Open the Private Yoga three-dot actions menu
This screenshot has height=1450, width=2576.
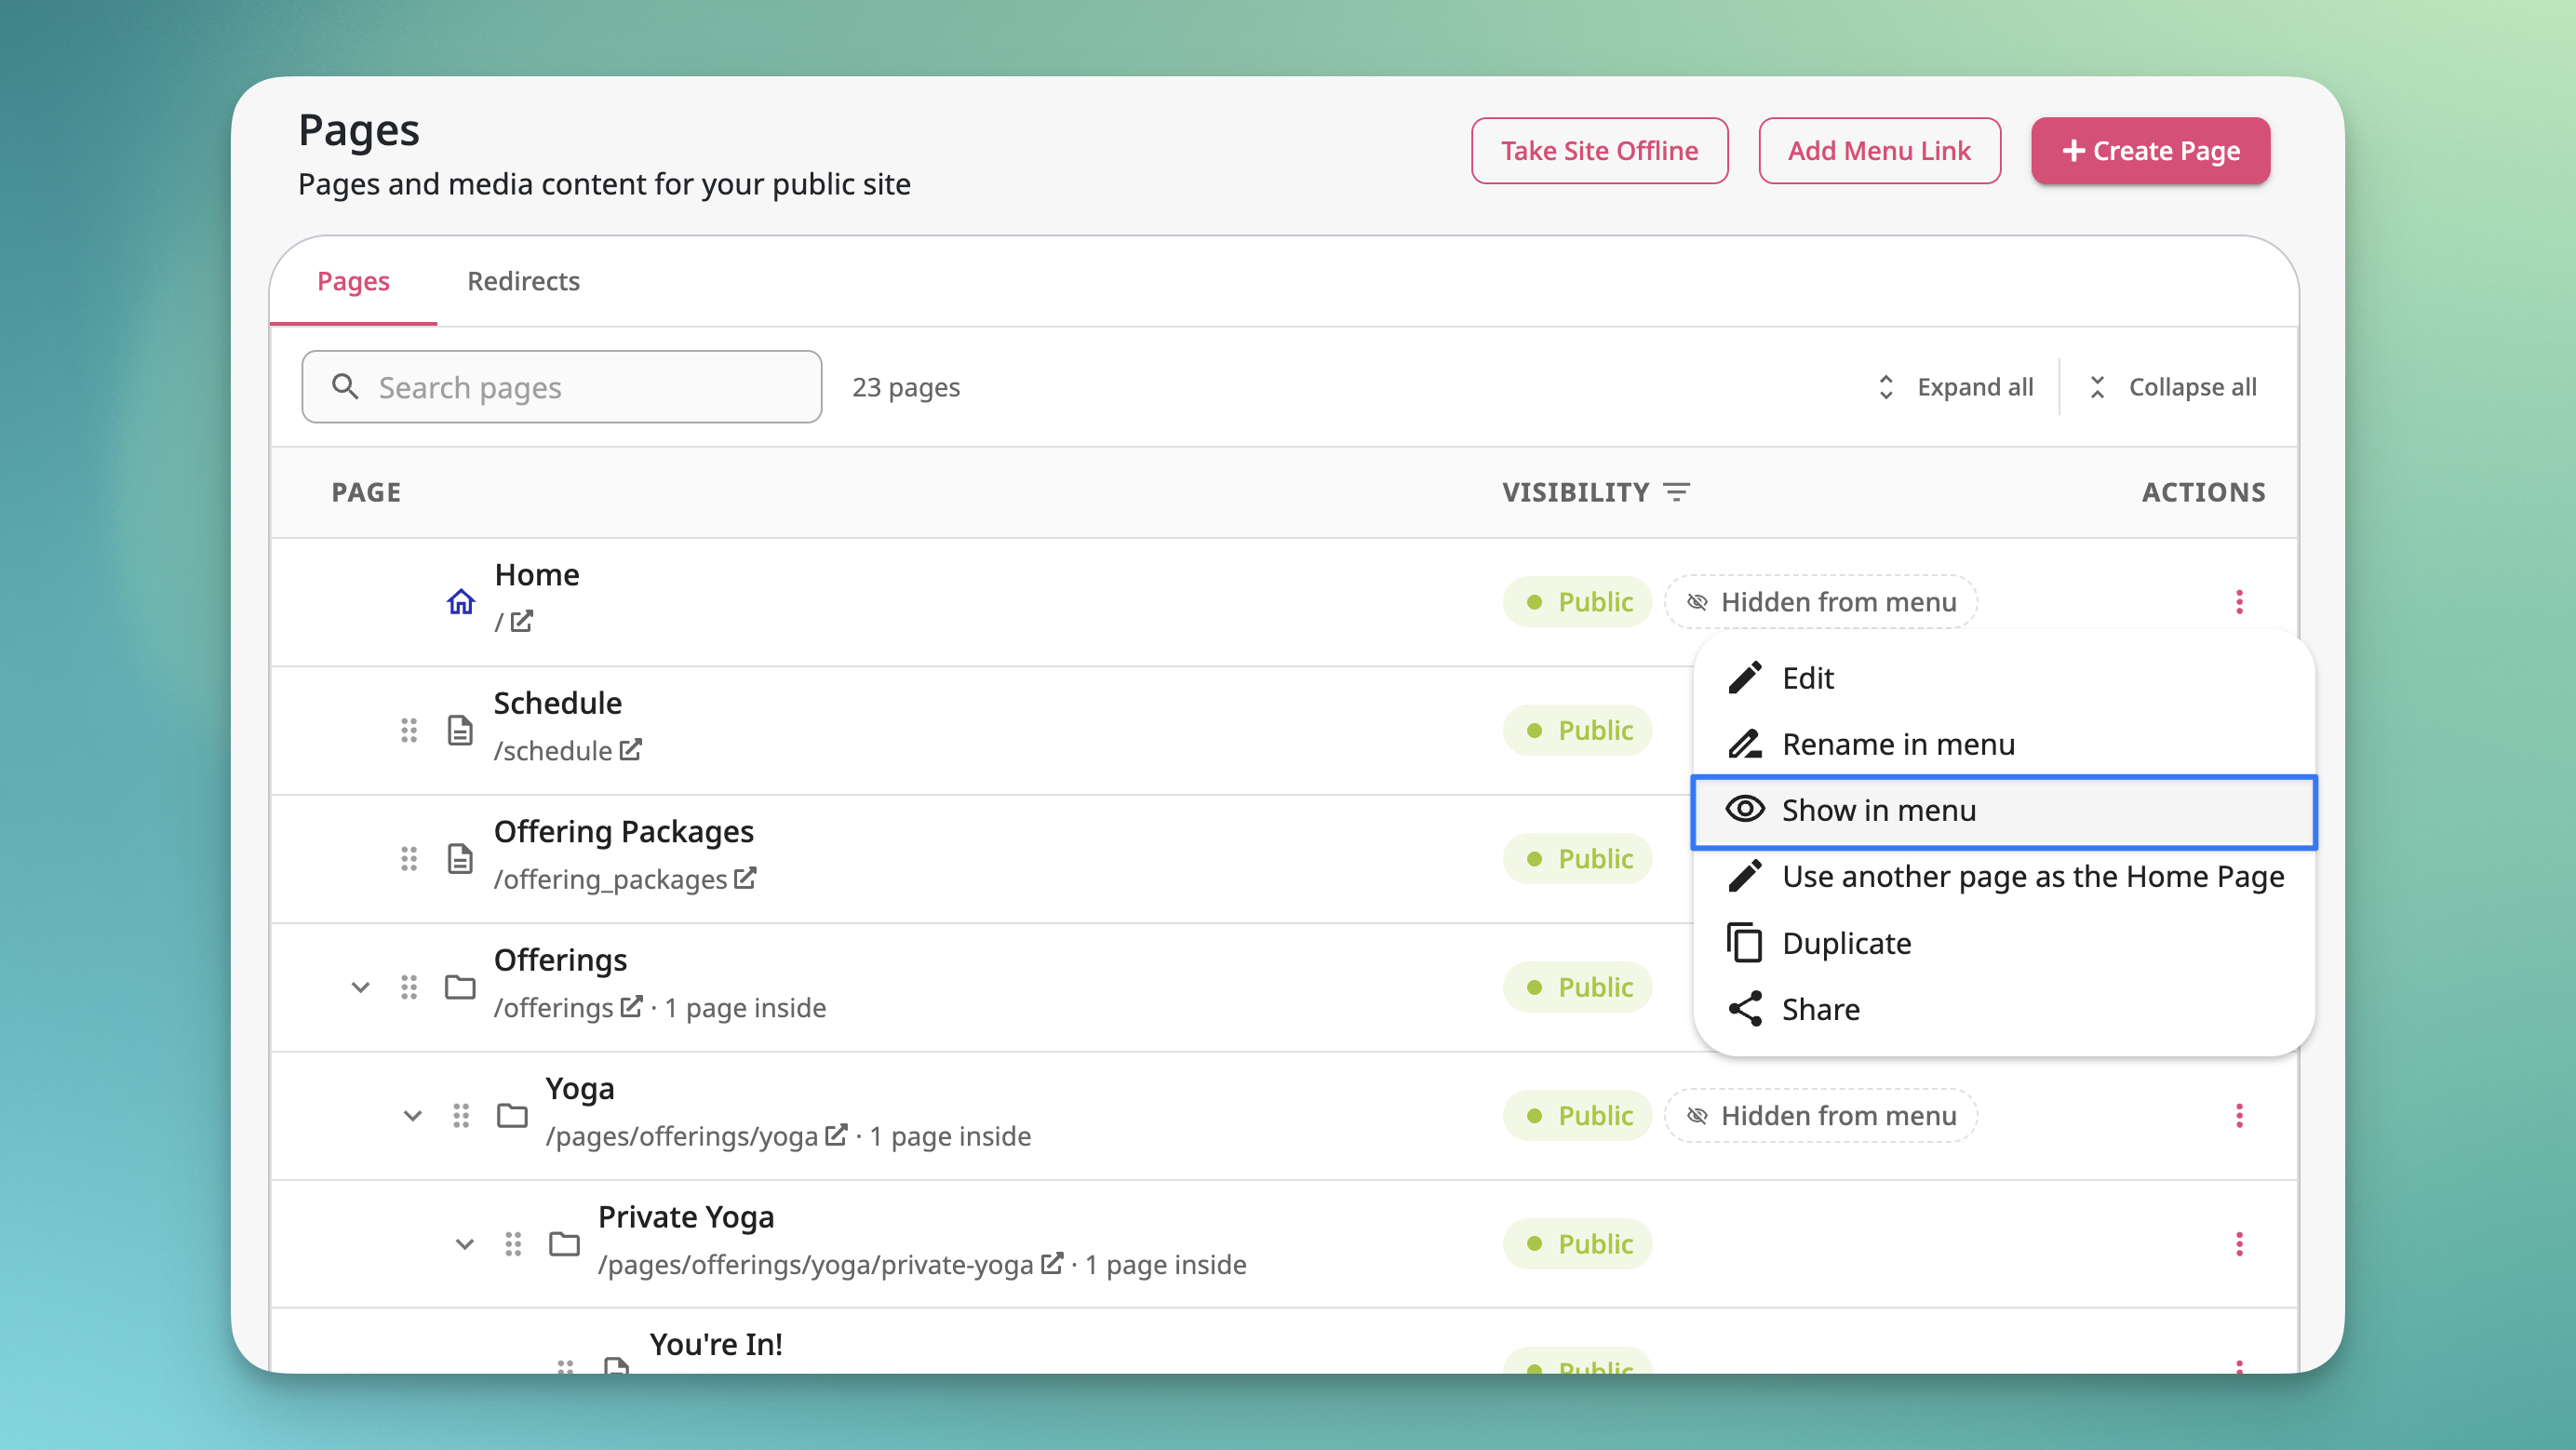(x=2239, y=1243)
